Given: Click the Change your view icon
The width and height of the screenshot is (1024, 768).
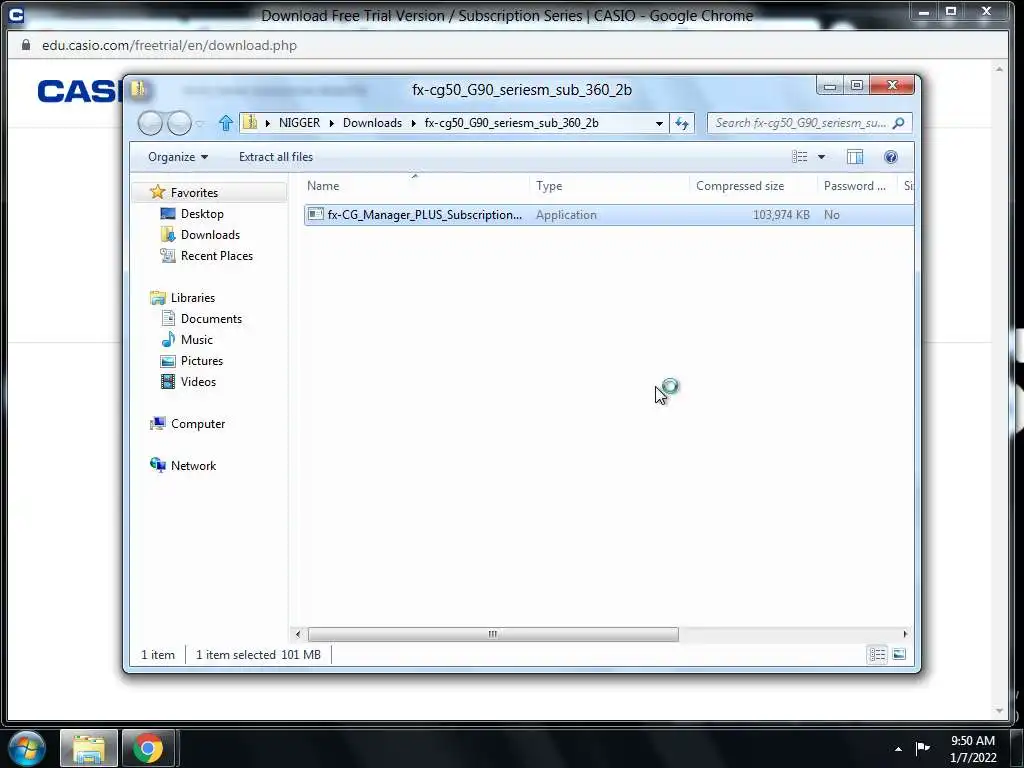Looking at the screenshot, I should click(x=799, y=157).
